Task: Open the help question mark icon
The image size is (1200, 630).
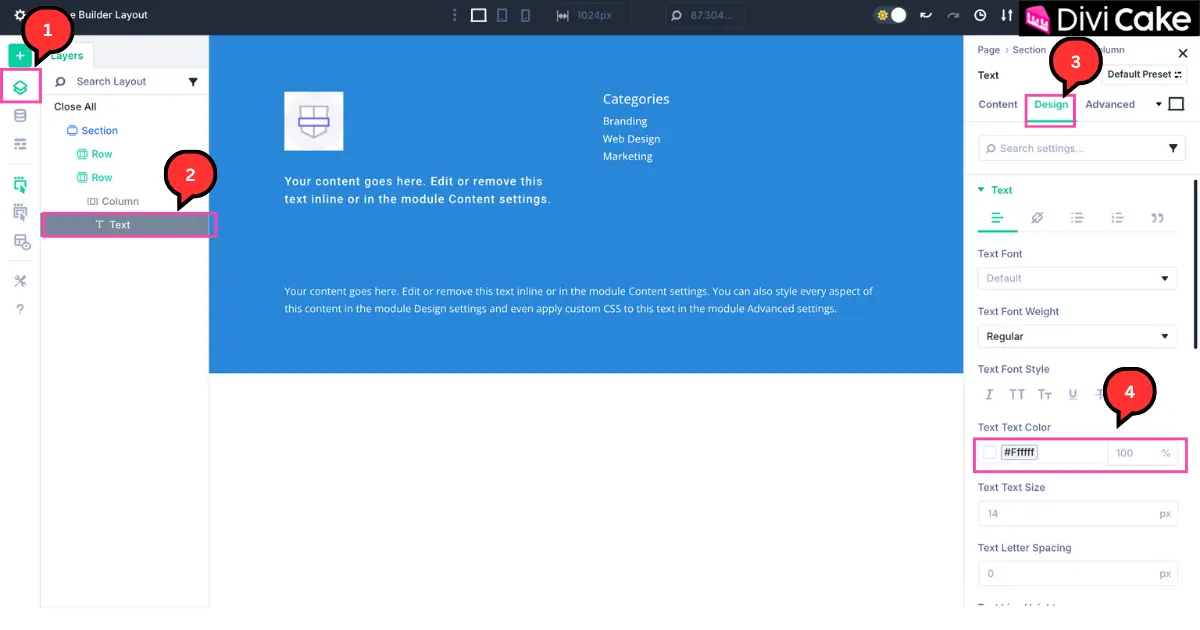Action: point(20,309)
